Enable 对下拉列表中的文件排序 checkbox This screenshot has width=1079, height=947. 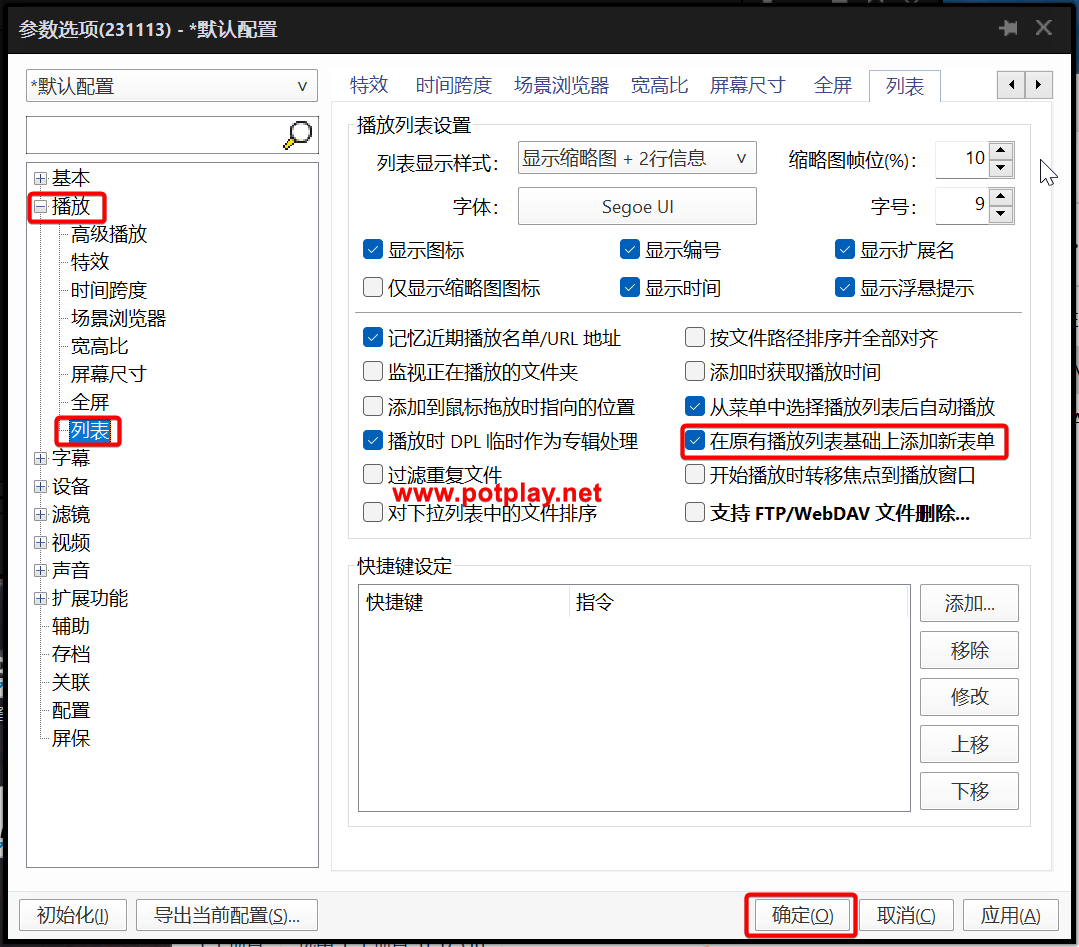pos(372,512)
